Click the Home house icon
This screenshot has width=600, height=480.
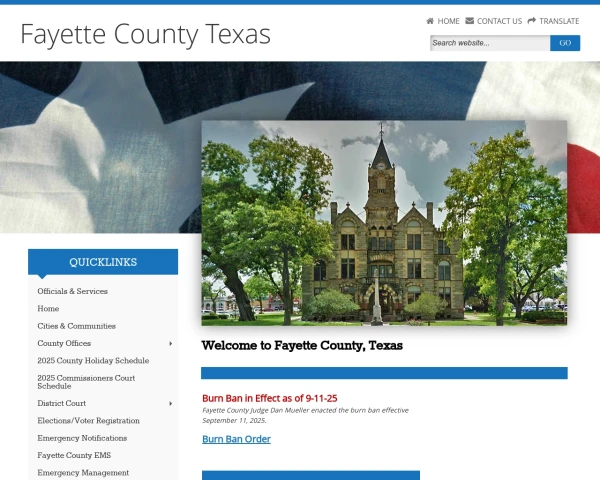tap(430, 21)
